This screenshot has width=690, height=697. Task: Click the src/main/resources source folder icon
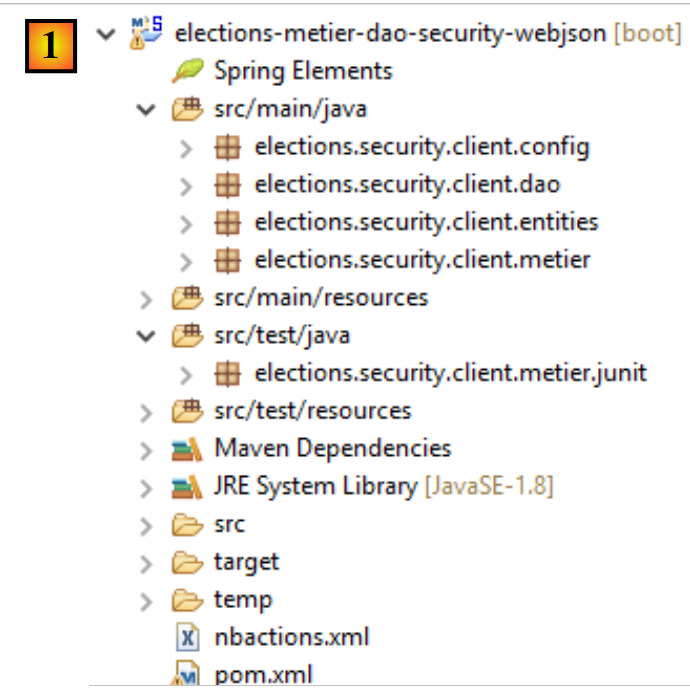point(186,298)
